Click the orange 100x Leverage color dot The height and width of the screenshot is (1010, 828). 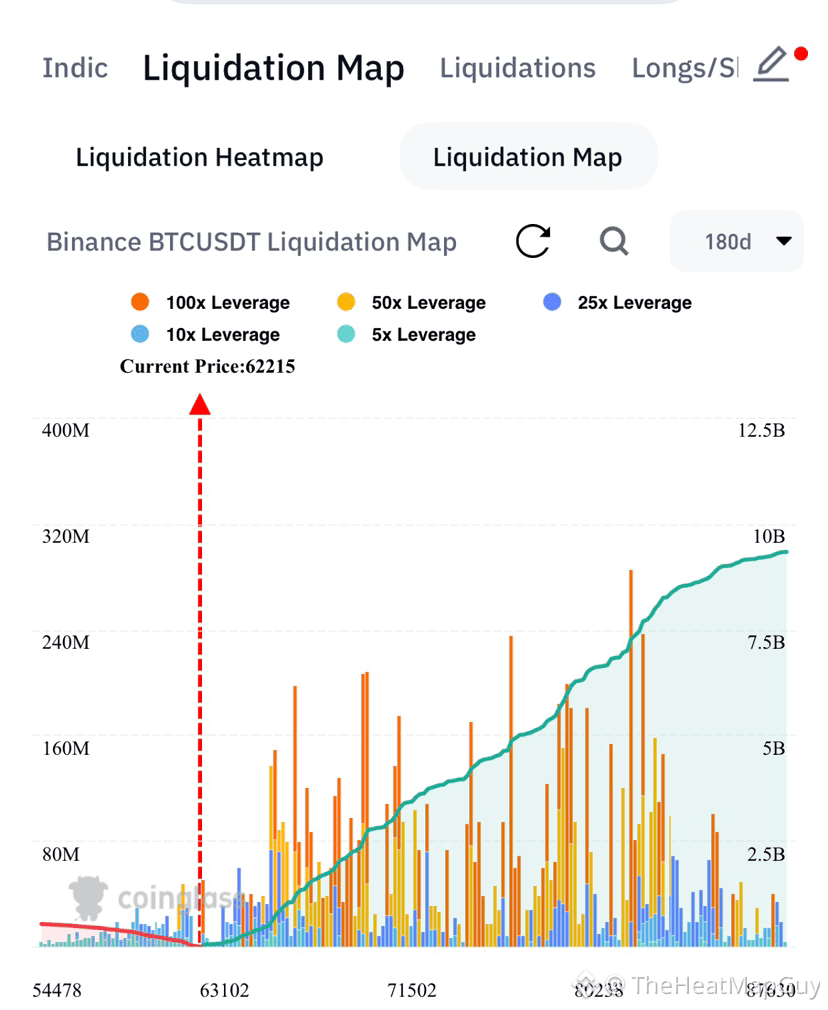tap(140, 301)
